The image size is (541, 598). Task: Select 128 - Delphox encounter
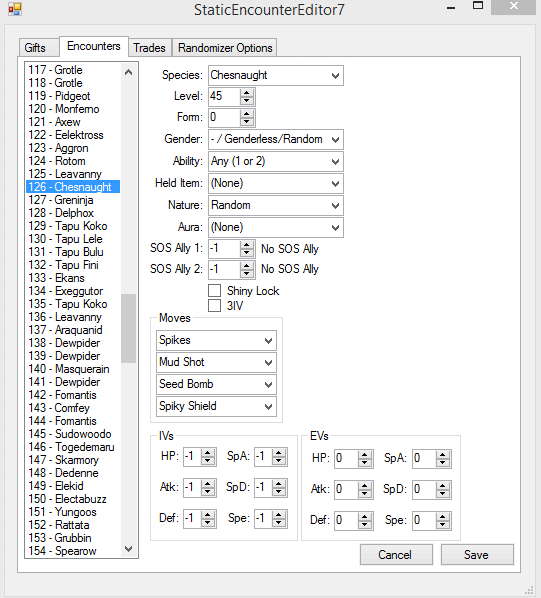(73, 213)
